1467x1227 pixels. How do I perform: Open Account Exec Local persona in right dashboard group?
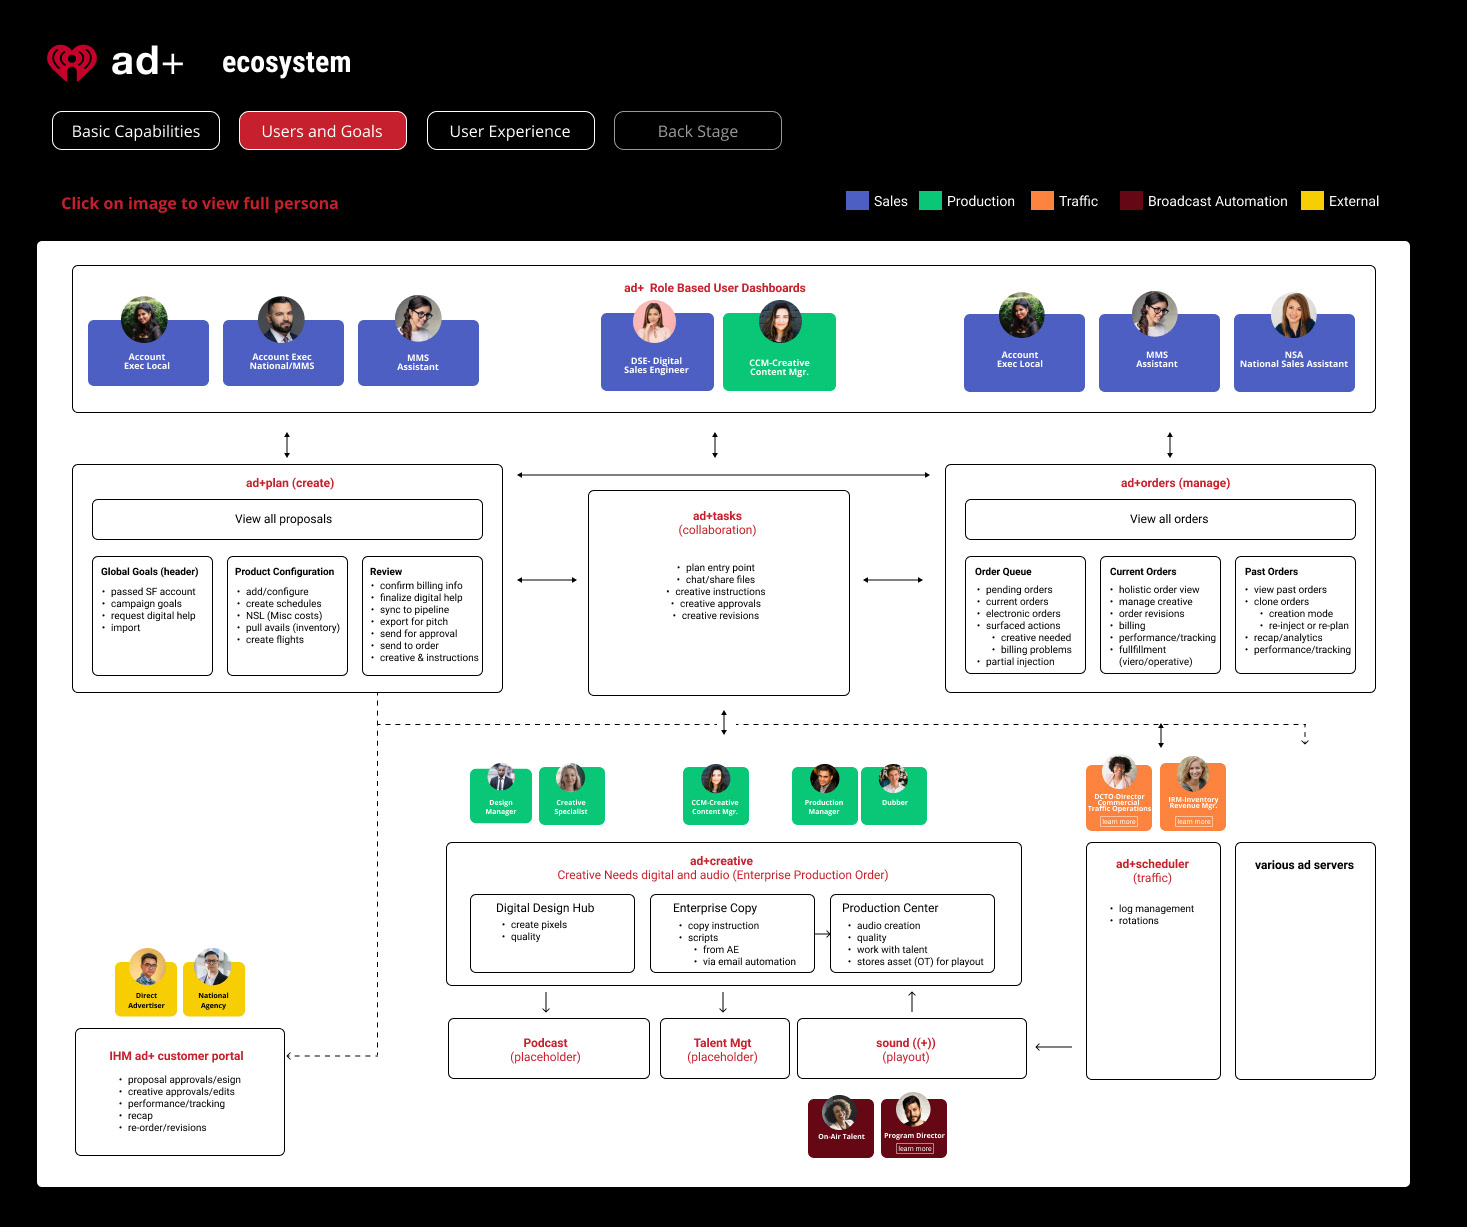point(1024,343)
